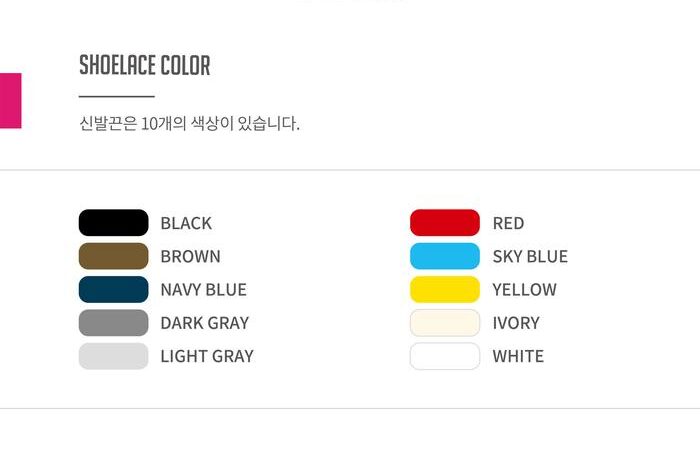
Task: Select the black shoelace color swatch
Action: click(113, 223)
